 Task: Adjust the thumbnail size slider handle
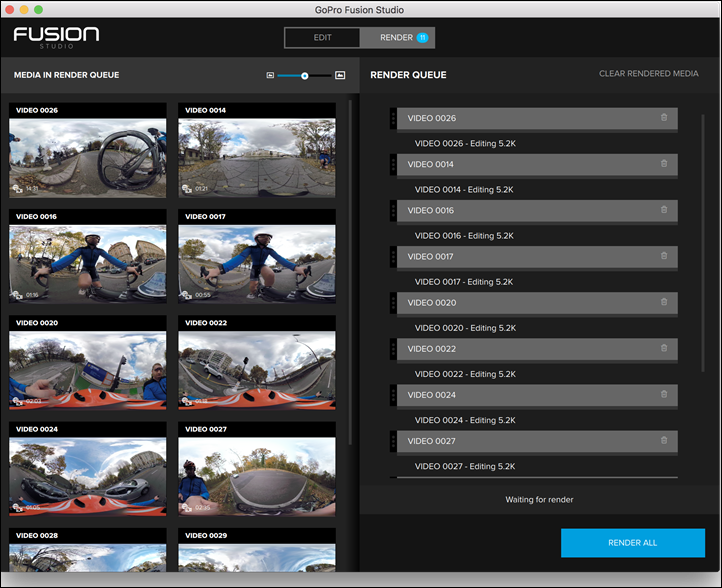click(x=304, y=76)
